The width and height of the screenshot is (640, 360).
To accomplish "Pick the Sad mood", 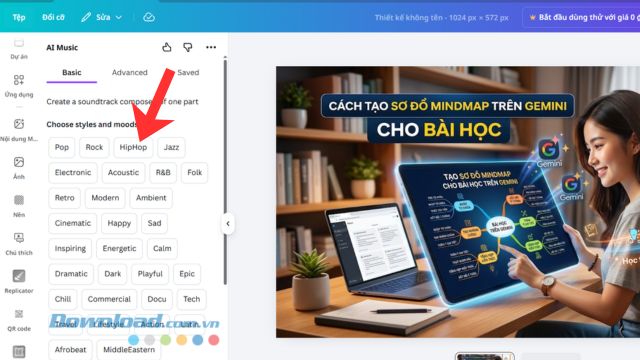I will click(x=154, y=223).
